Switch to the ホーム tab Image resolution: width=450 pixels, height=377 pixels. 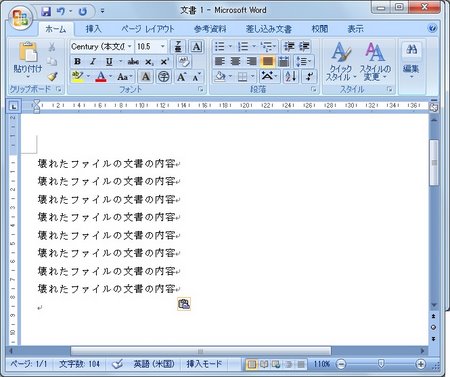(x=55, y=29)
